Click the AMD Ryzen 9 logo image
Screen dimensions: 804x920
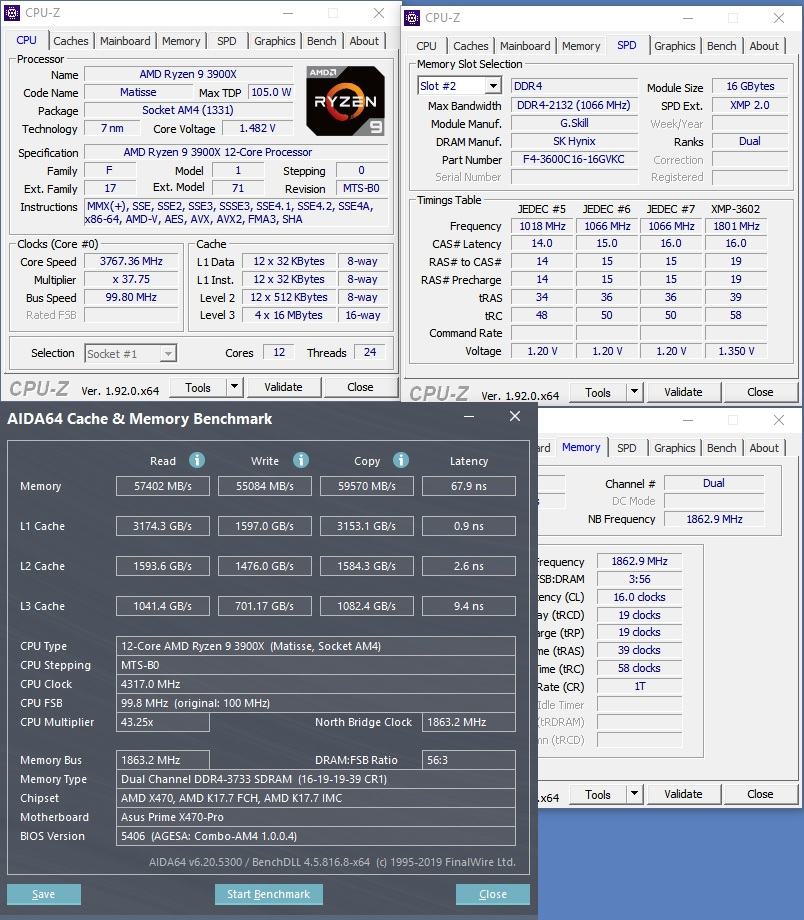pyautogui.click(x=346, y=101)
